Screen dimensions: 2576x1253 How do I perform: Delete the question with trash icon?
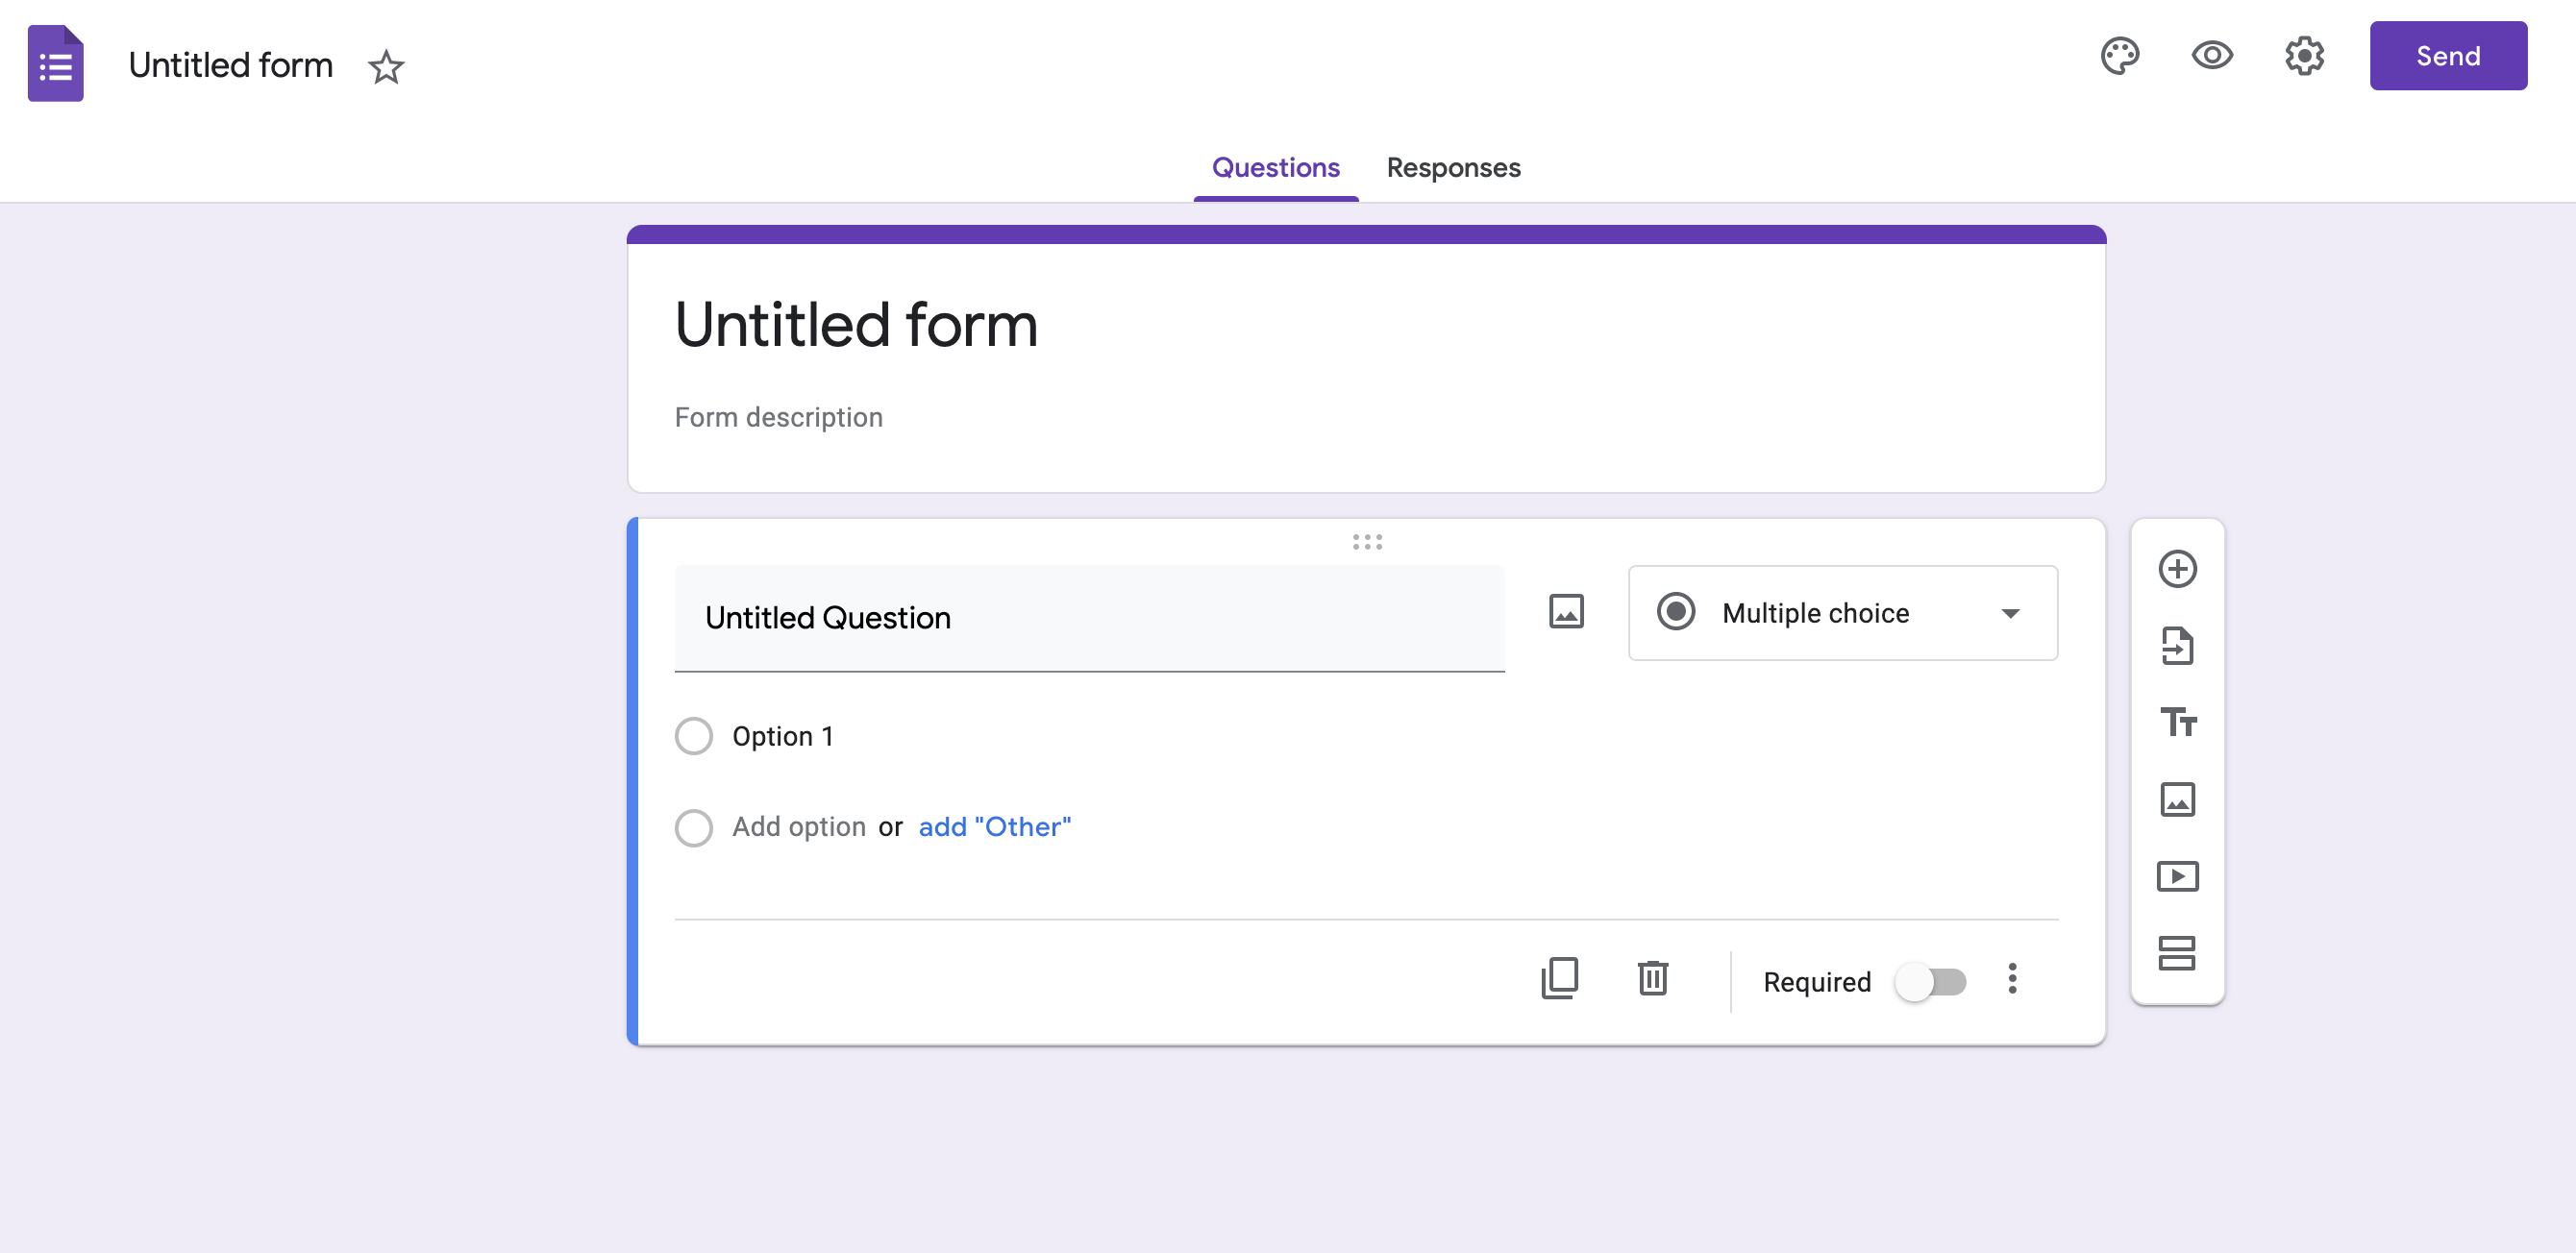coord(1653,979)
